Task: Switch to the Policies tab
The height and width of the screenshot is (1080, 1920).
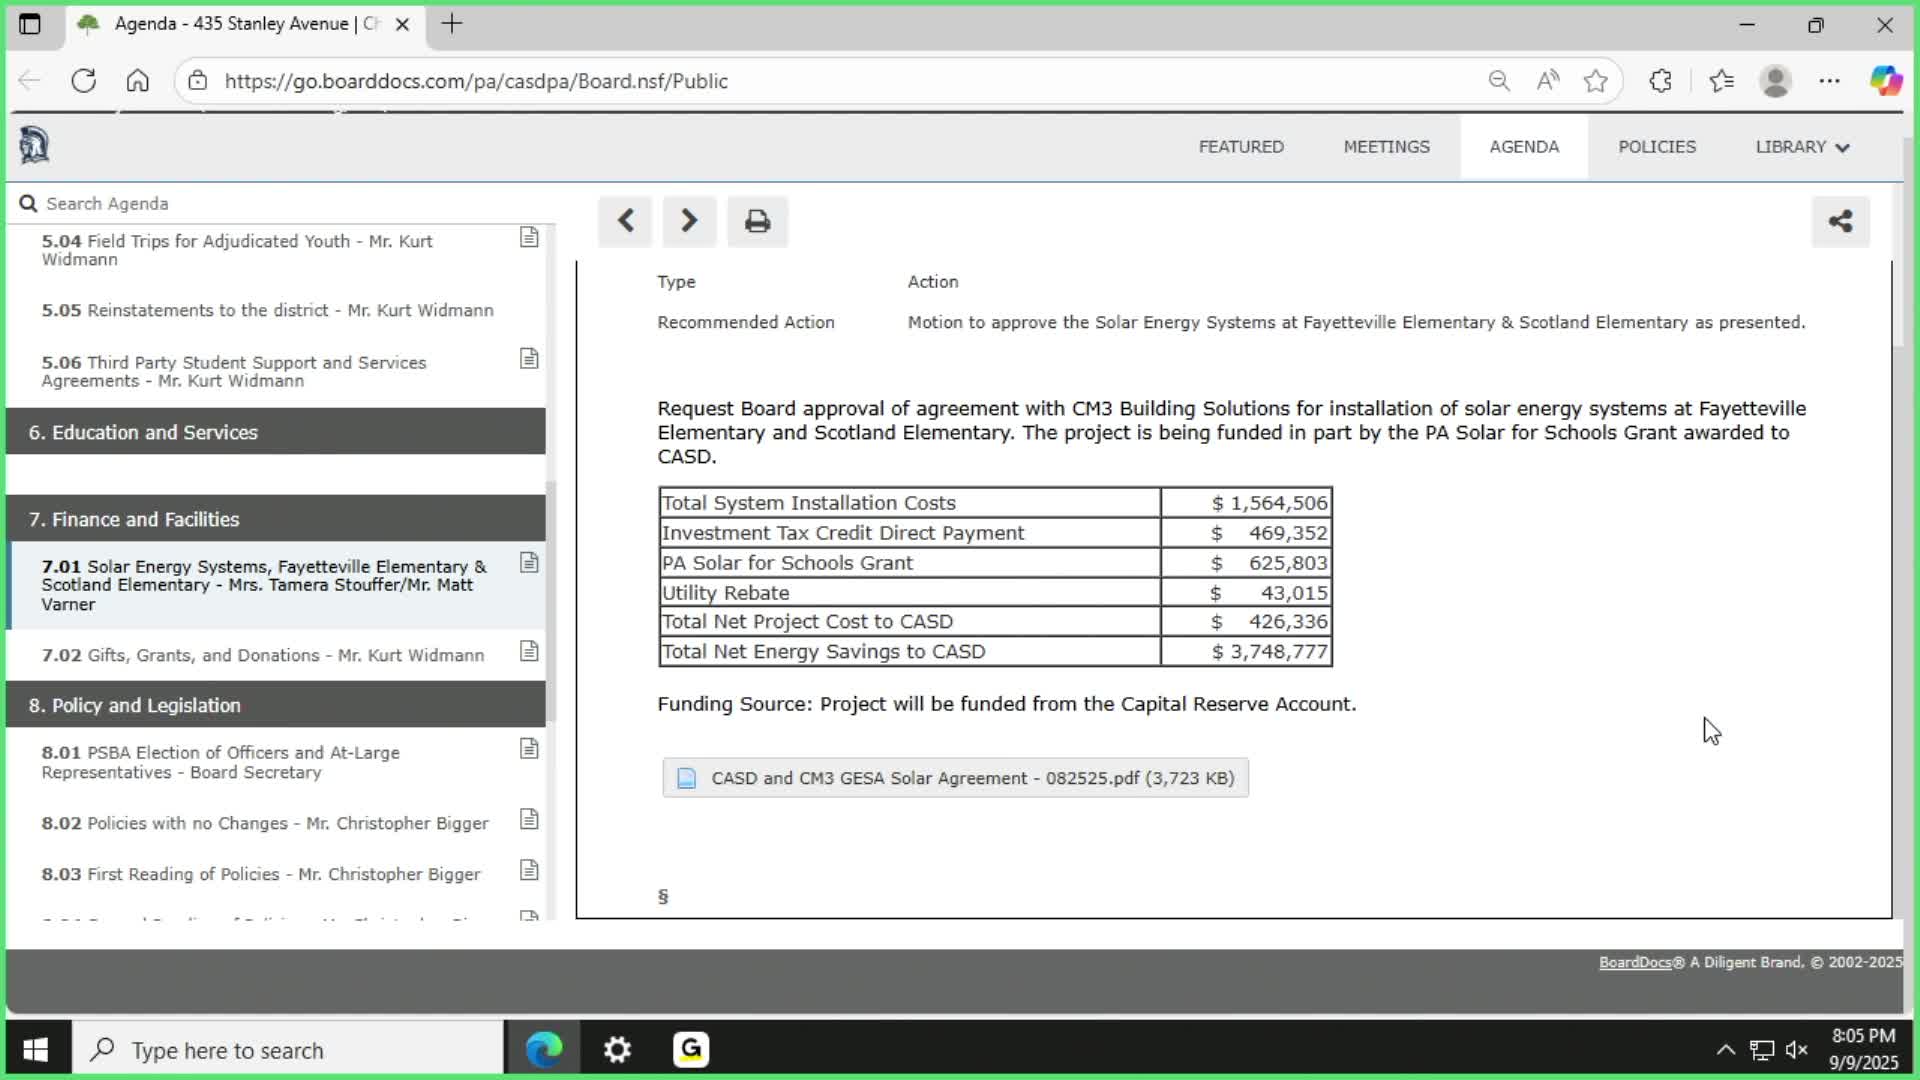Action: pos(1656,147)
